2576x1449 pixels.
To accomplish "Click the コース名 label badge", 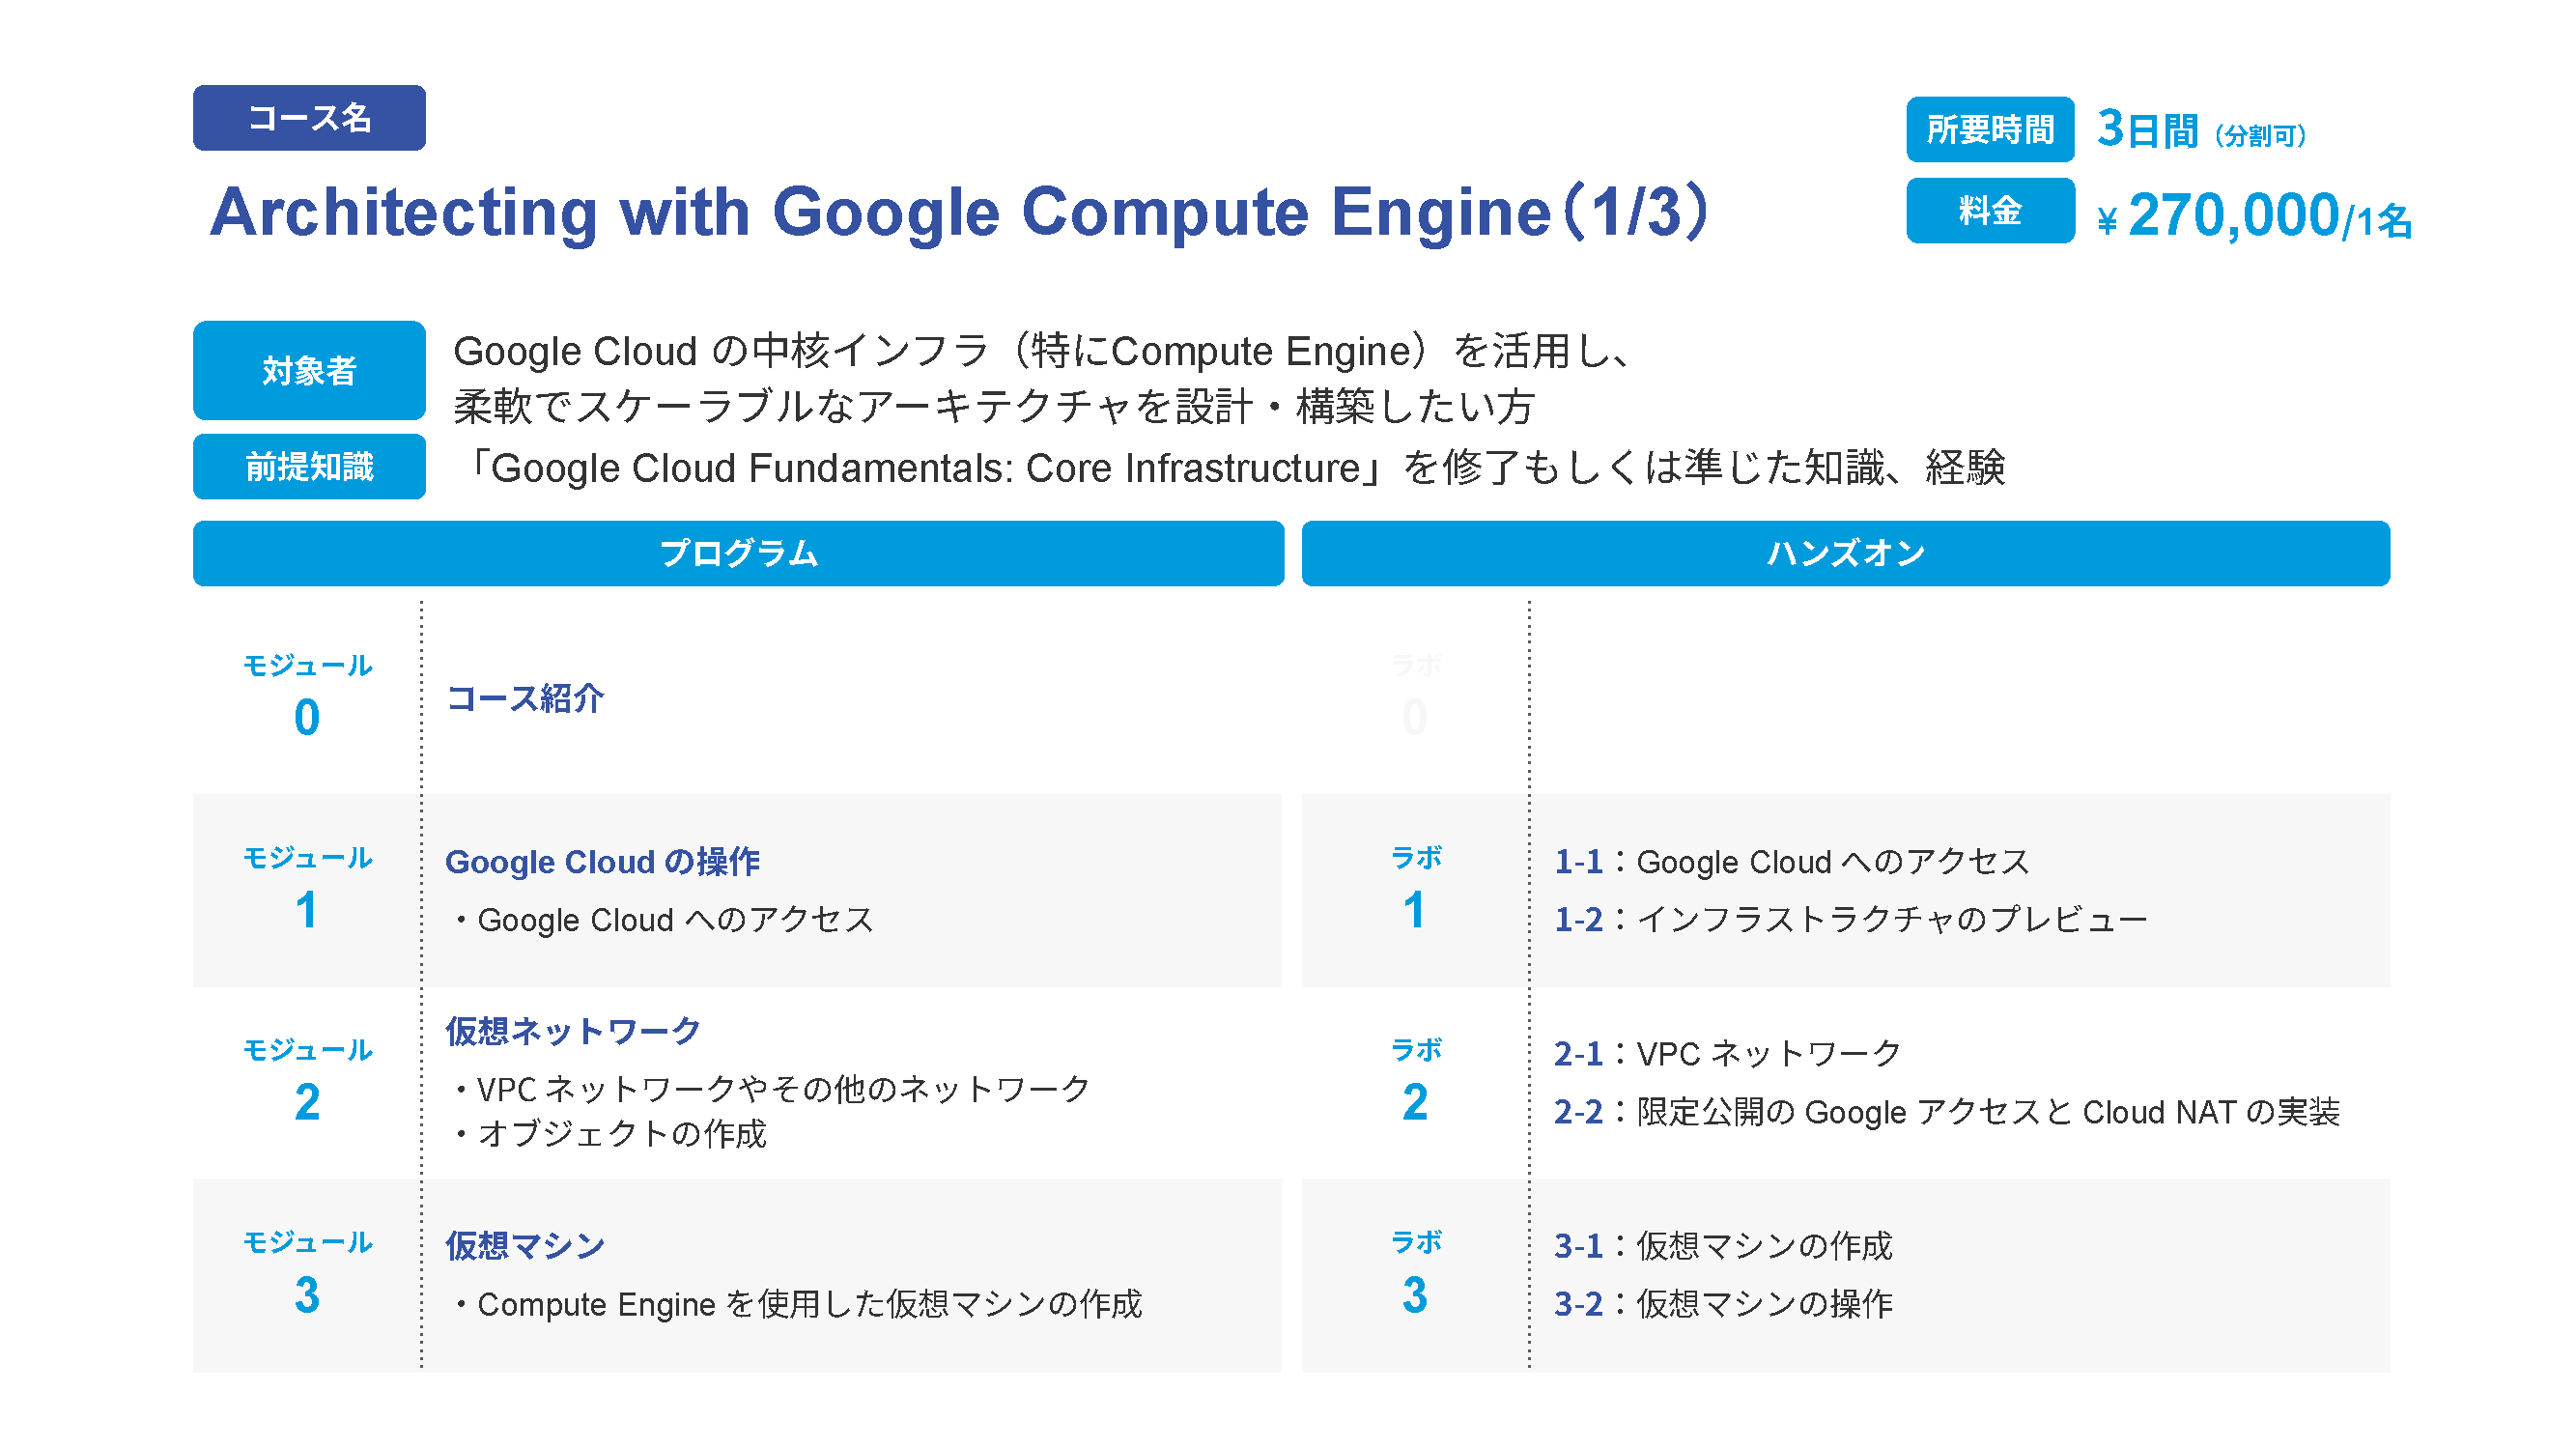I will 309,118.
